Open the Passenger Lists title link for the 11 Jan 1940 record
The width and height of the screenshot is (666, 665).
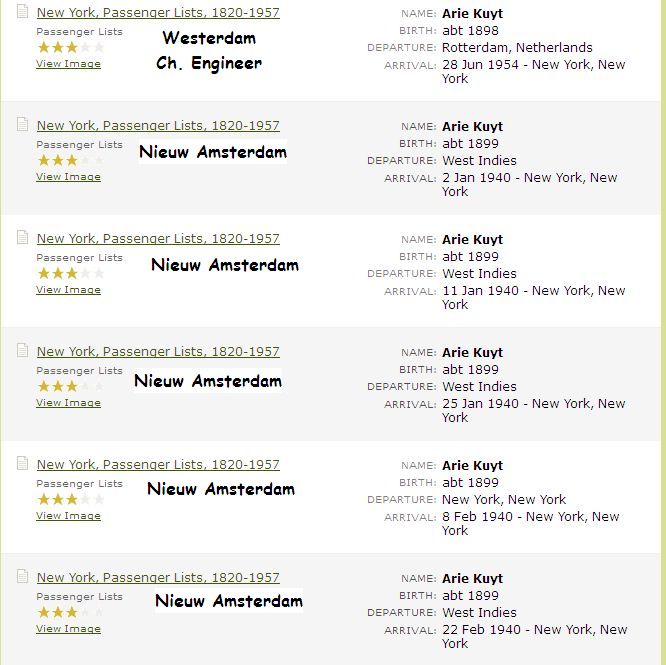click(158, 239)
